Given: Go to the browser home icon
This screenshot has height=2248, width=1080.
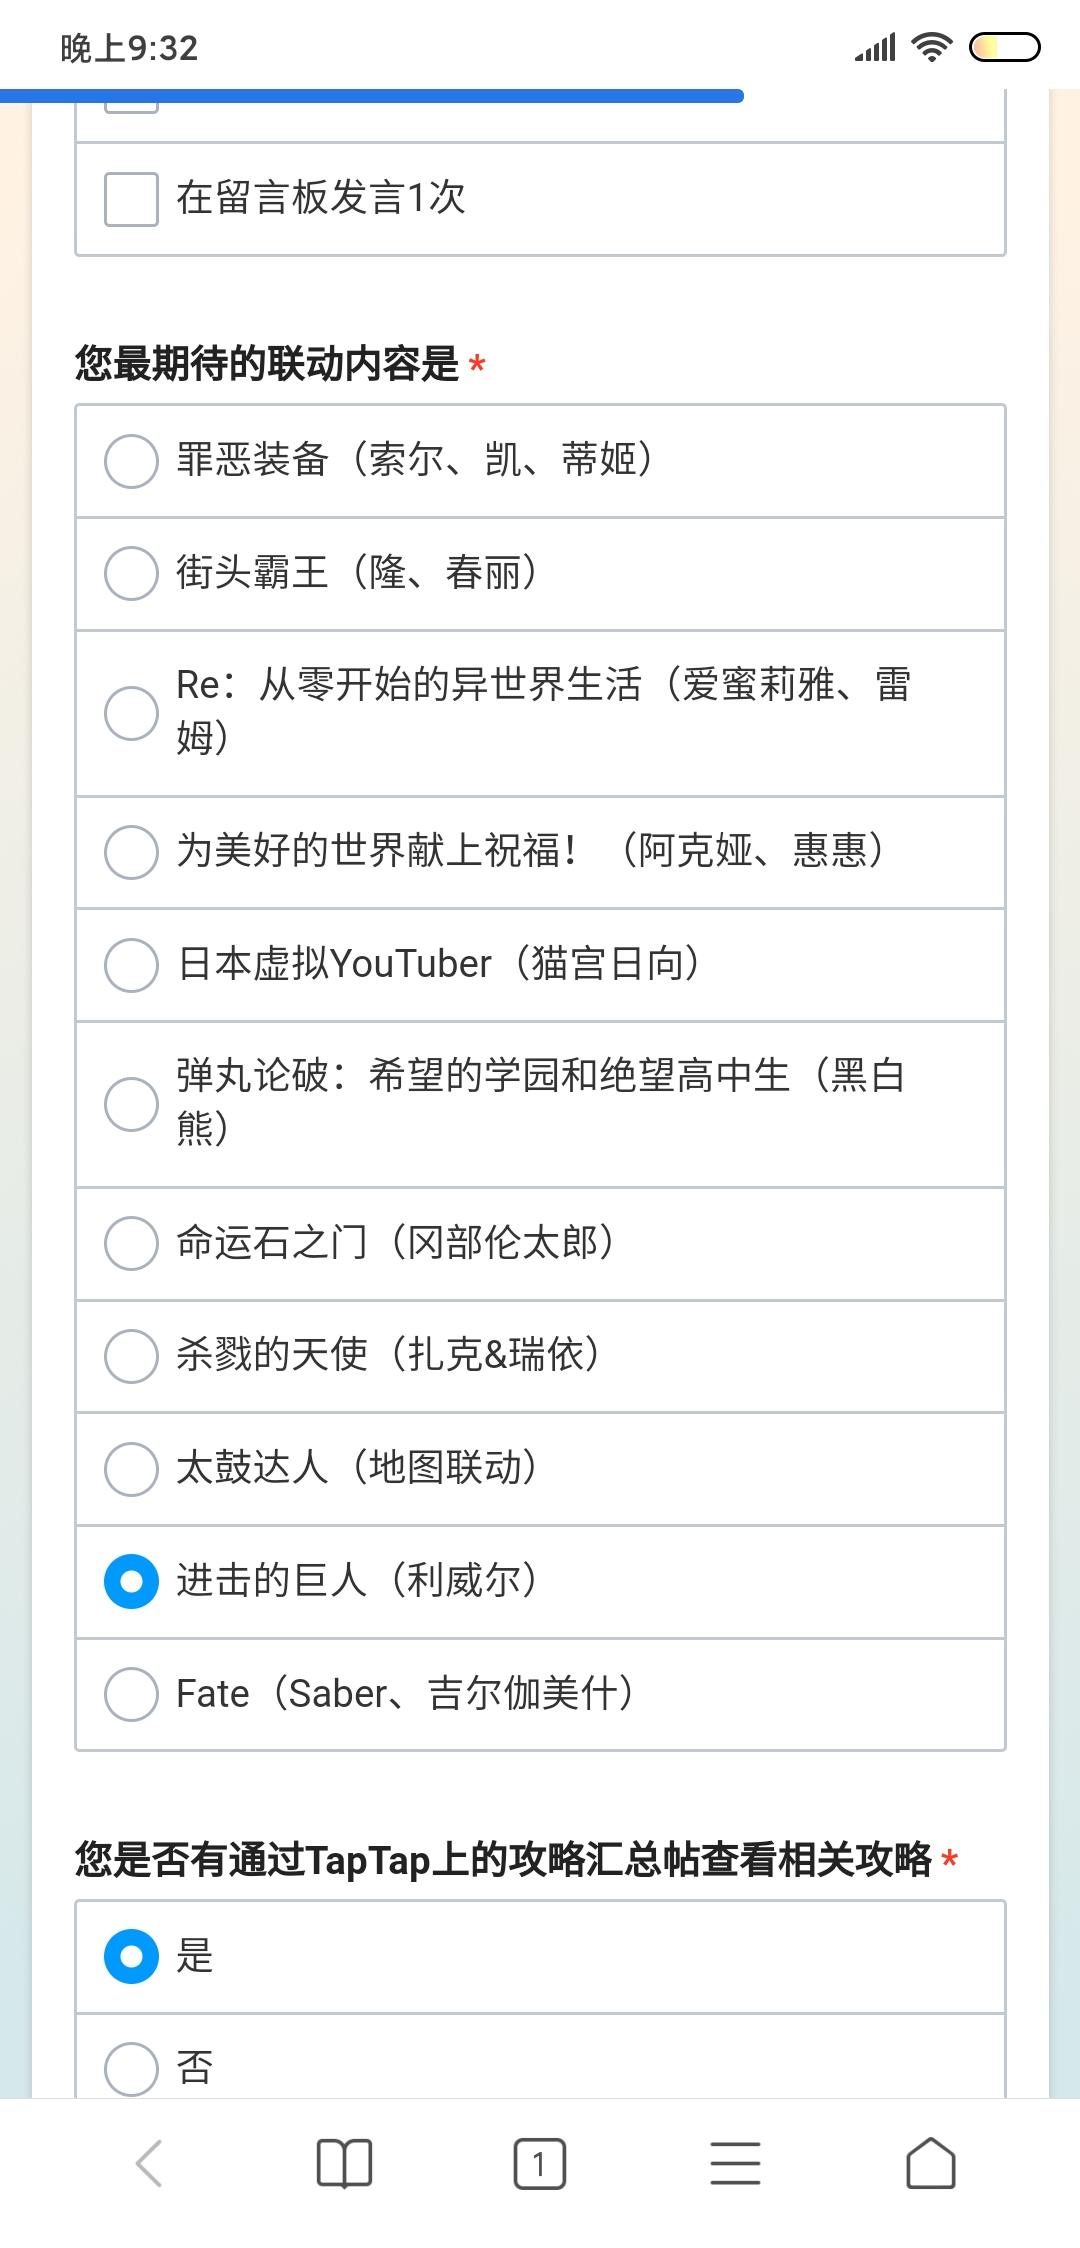Looking at the screenshot, I should pyautogui.click(x=931, y=2164).
